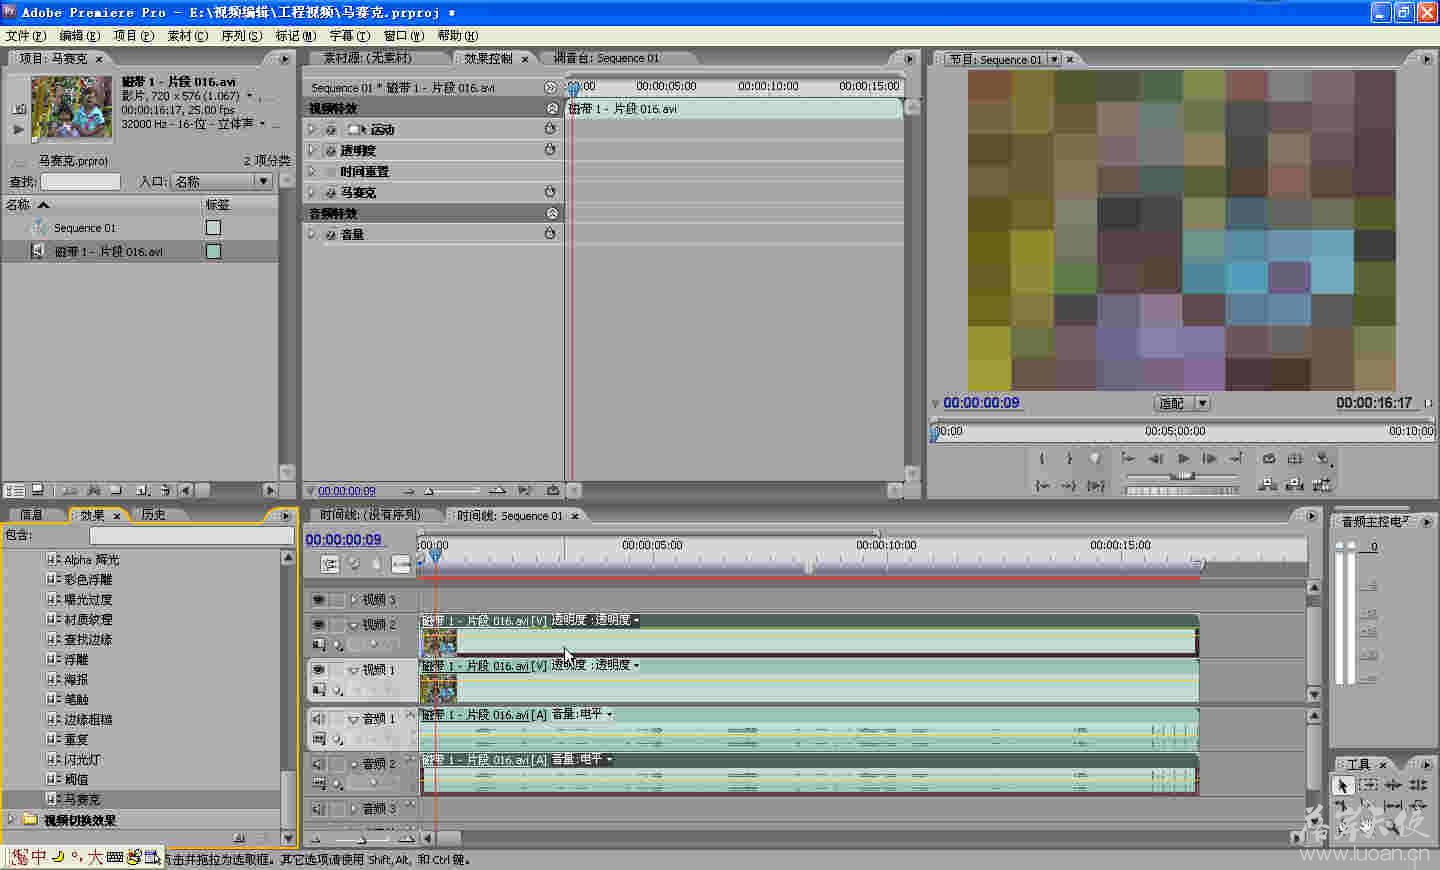Viewport: 1440px width, 870px height.
Task: Switch to the 历史 tab
Action: (153, 515)
